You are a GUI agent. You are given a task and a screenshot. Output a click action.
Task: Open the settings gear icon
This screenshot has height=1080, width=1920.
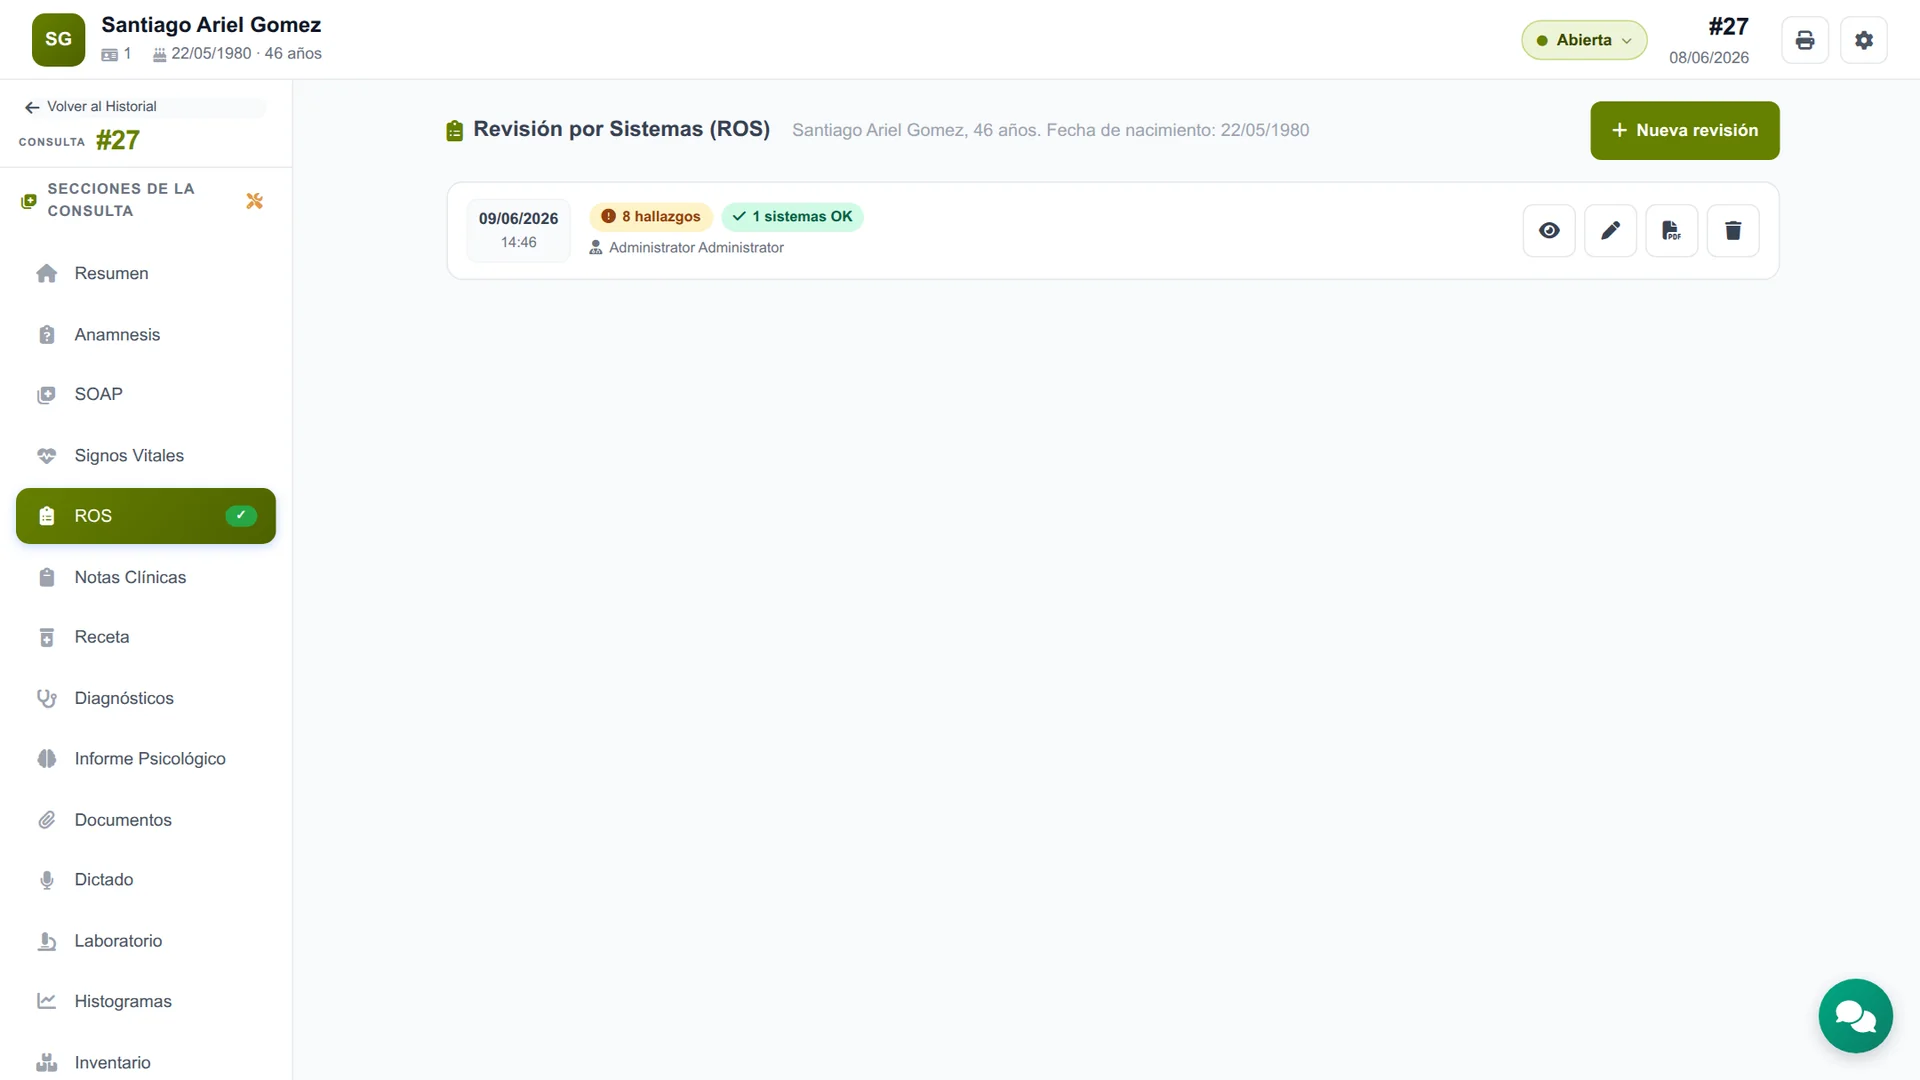pyautogui.click(x=1863, y=40)
